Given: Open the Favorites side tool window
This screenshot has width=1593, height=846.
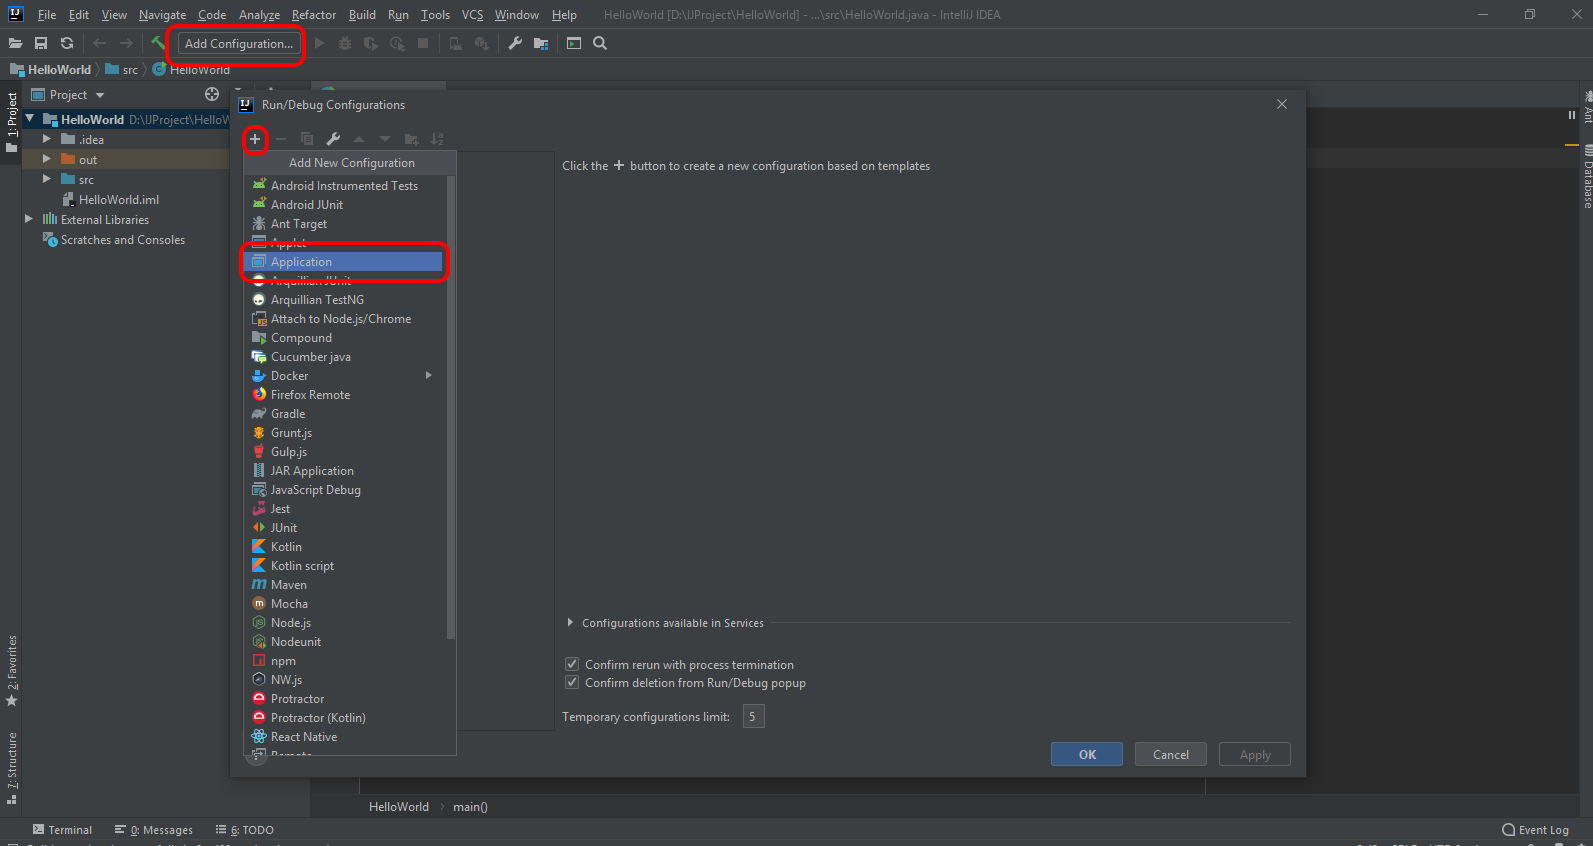Looking at the screenshot, I should click(12, 670).
